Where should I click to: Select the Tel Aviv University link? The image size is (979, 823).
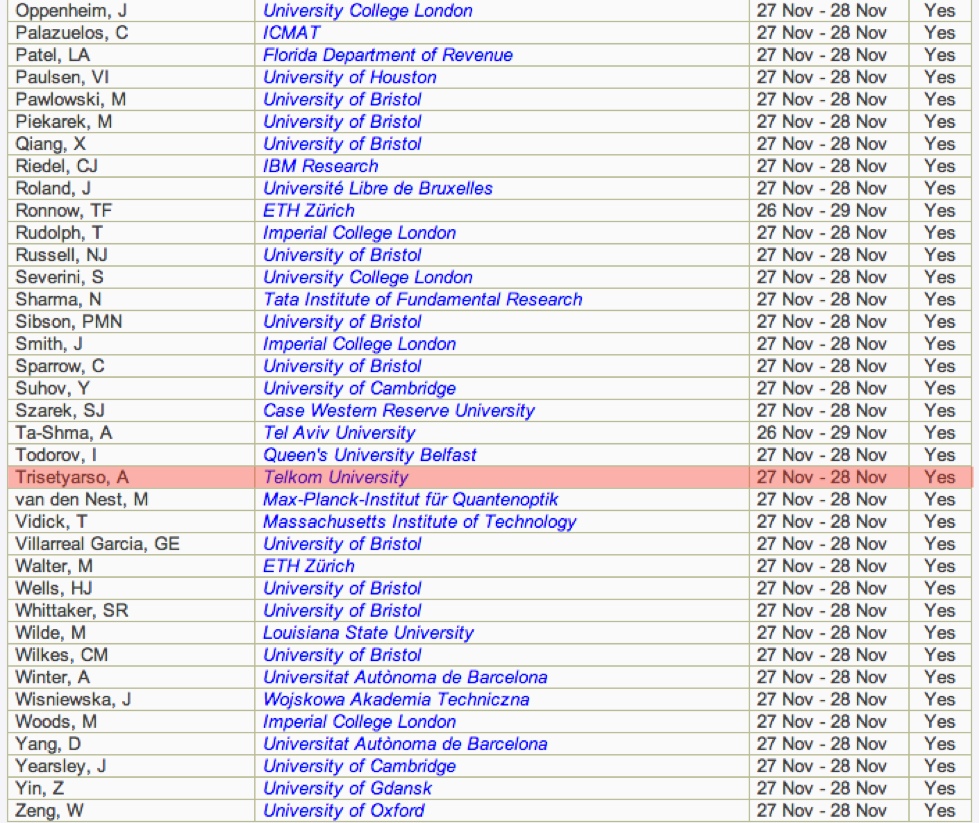point(338,433)
